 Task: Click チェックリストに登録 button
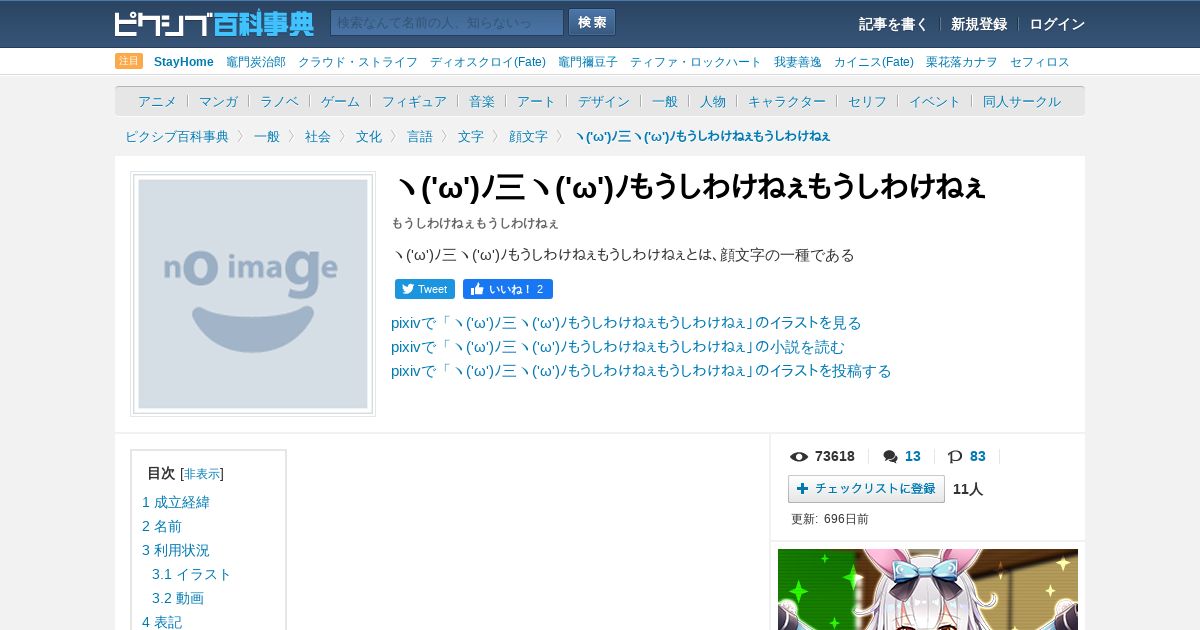click(866, 489)
